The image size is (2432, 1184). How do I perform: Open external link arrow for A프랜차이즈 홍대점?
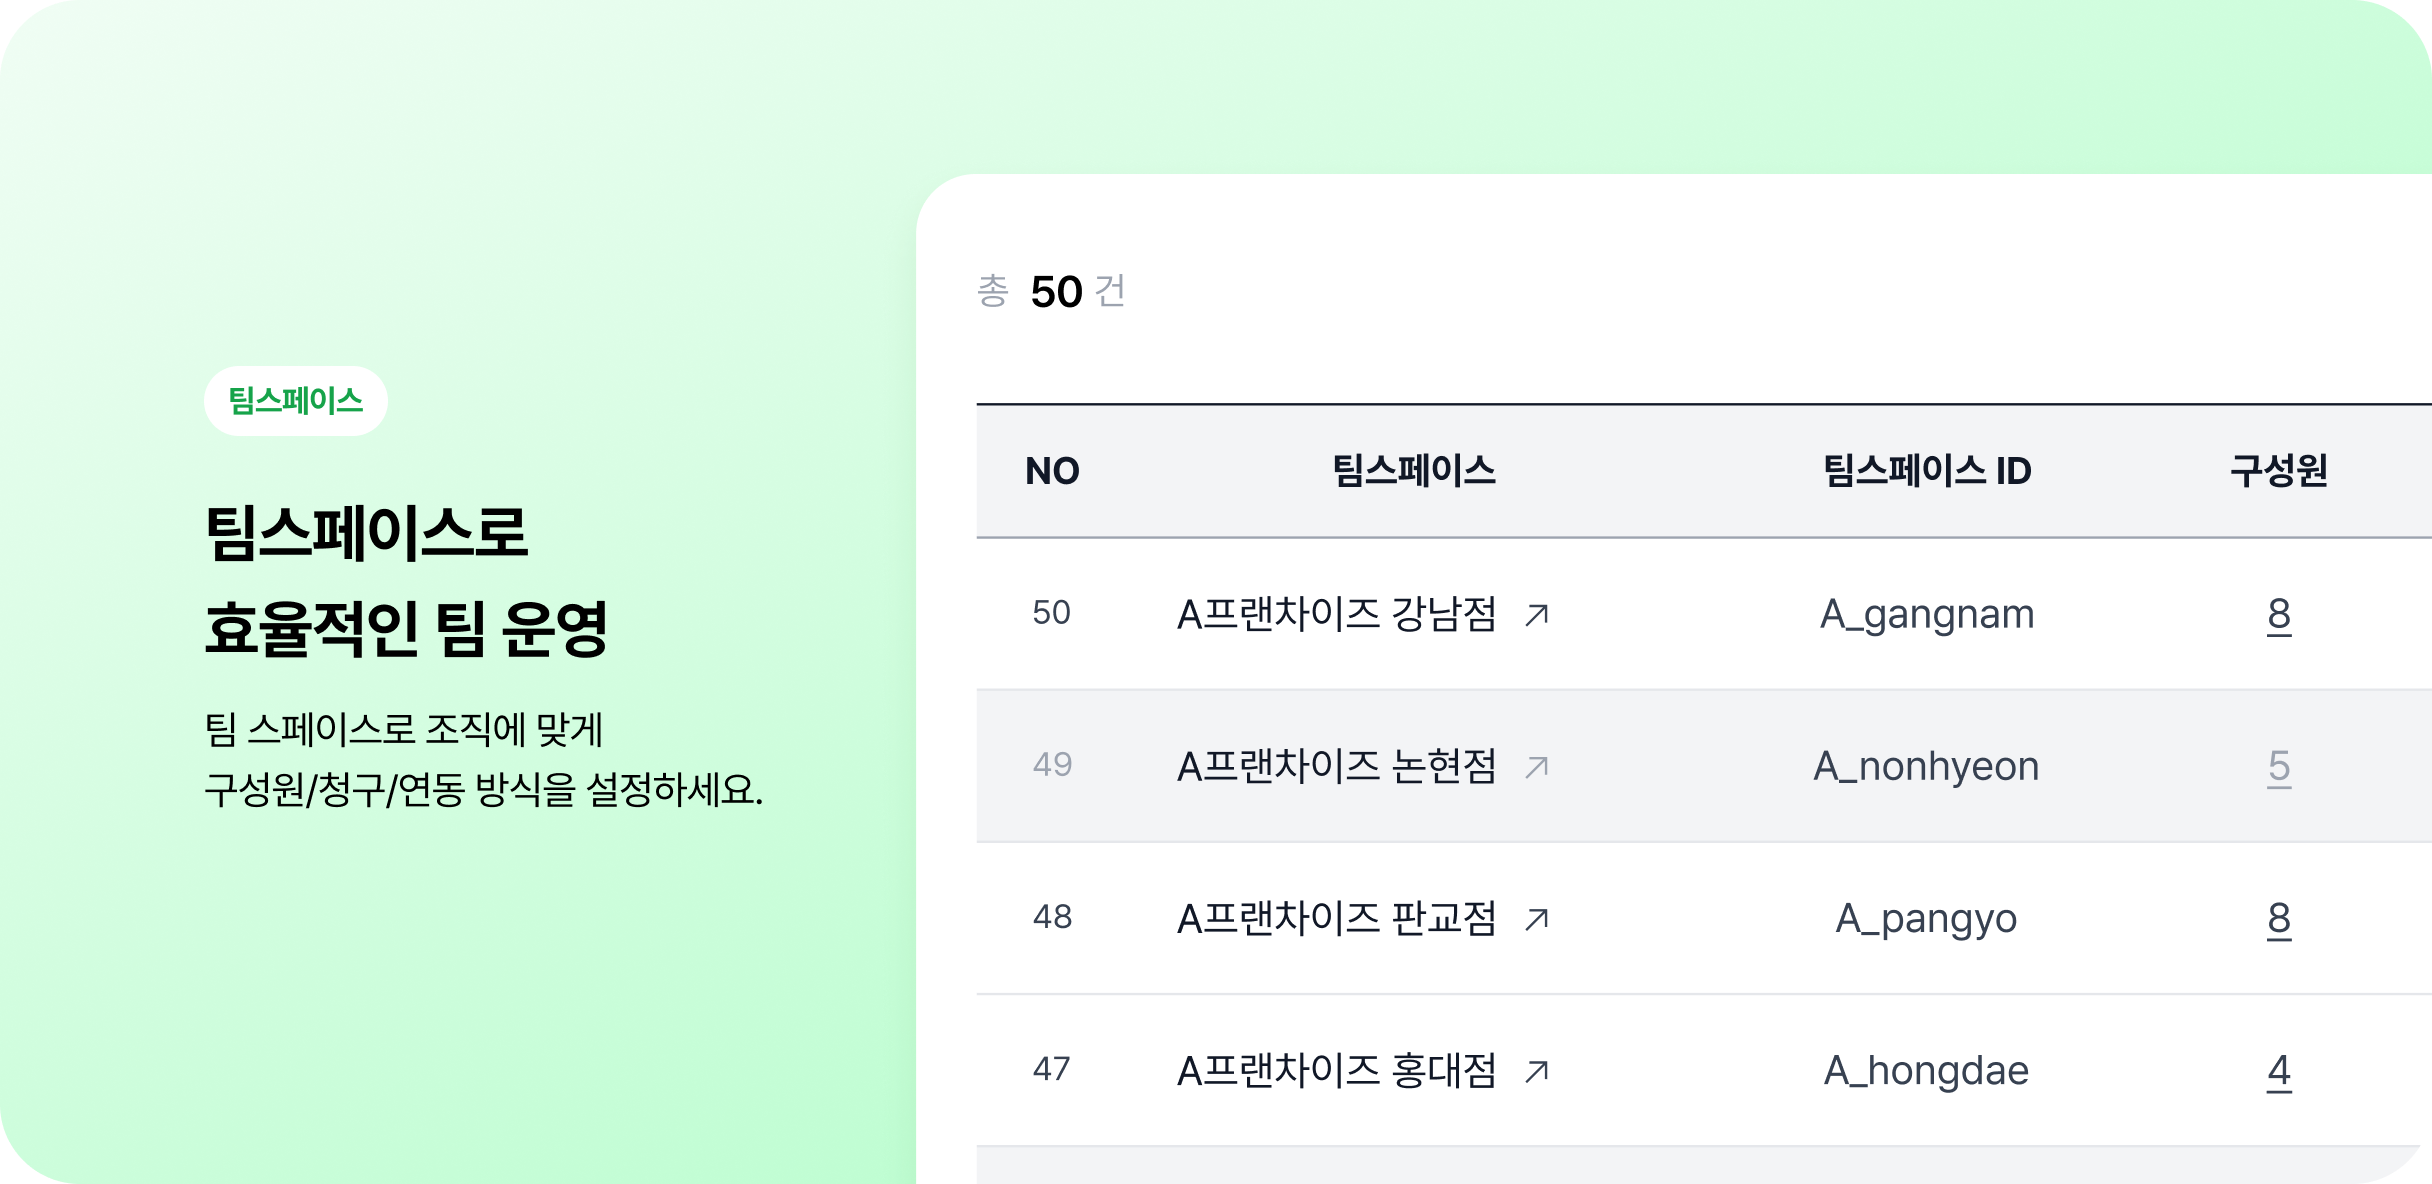1537,1071
